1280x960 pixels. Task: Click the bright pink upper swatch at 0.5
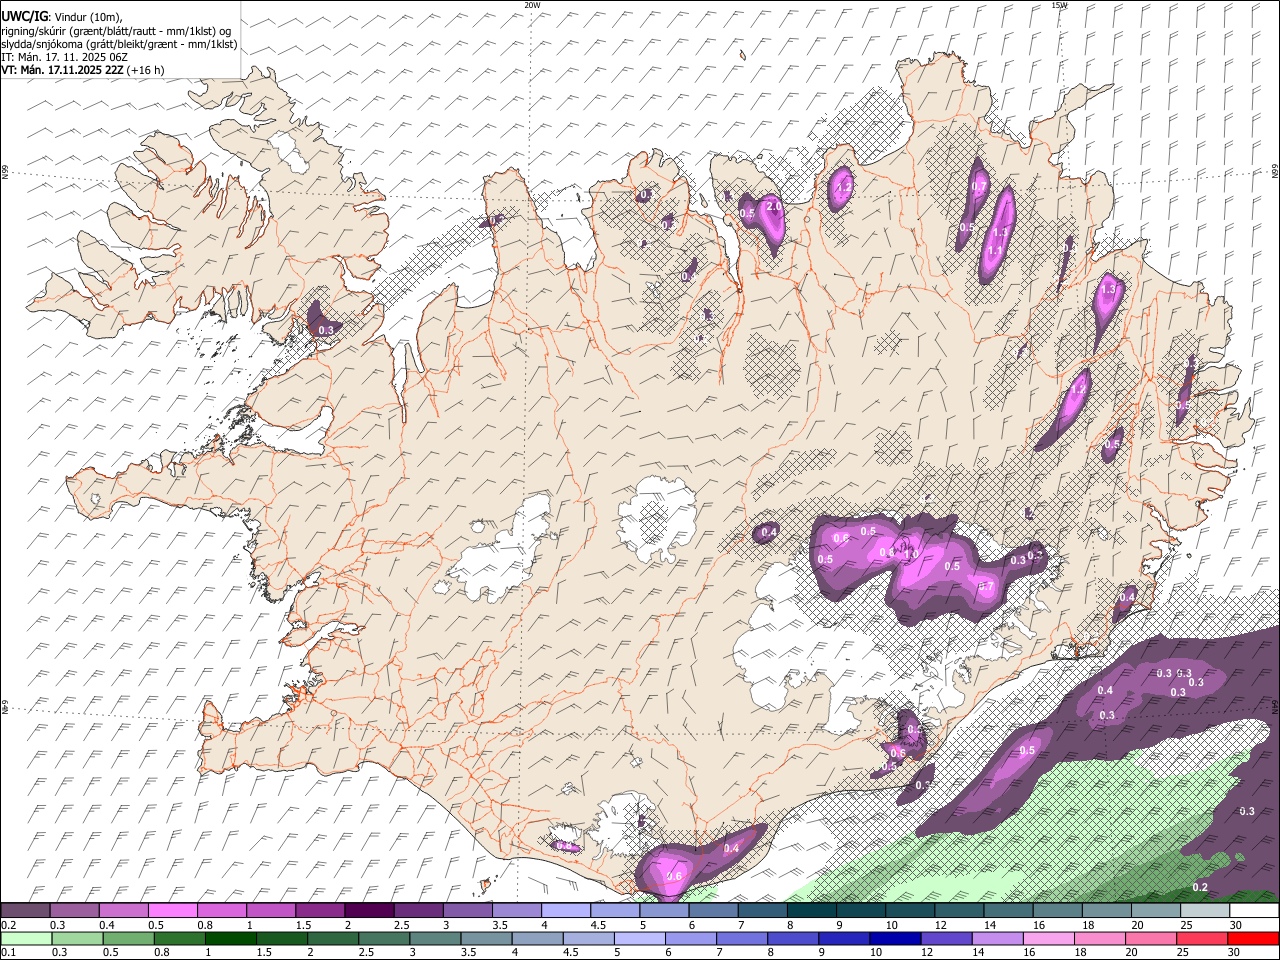tap(172, 911)
